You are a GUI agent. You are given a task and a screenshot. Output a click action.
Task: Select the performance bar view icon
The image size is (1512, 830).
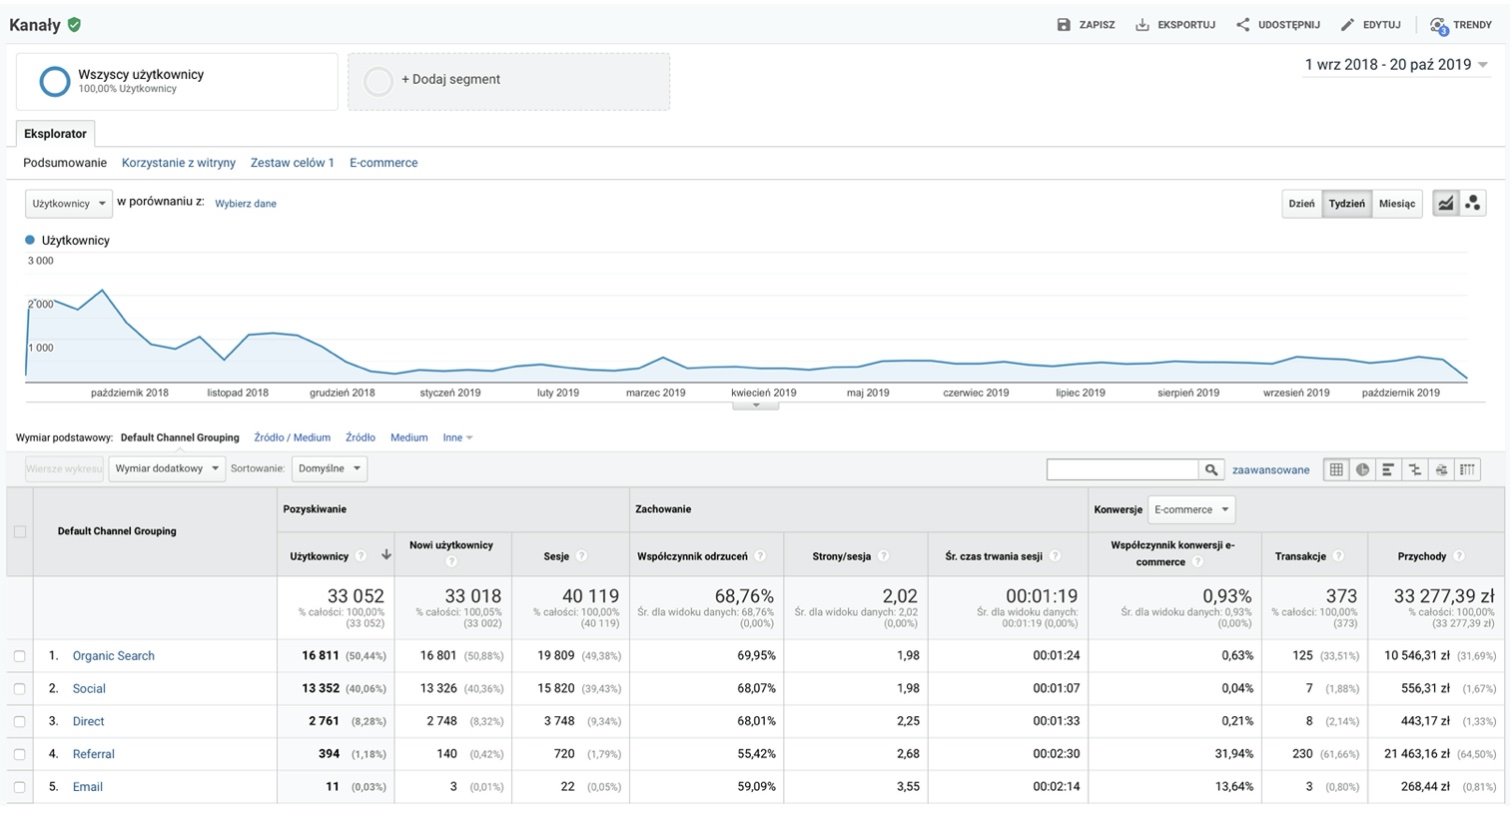pyautogui.click(x=1388, y=469)
